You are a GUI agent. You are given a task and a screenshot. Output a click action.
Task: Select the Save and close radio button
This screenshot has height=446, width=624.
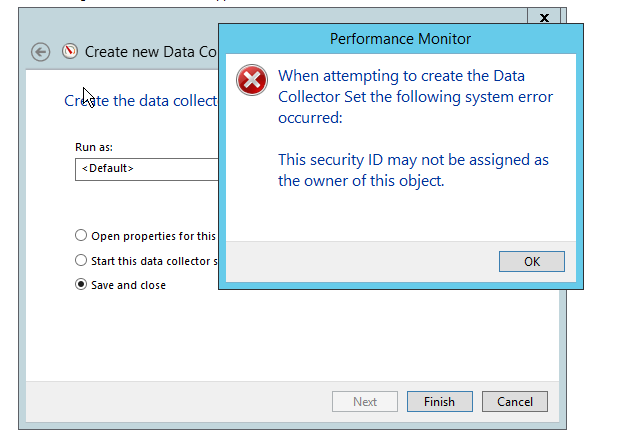(81, 284)
